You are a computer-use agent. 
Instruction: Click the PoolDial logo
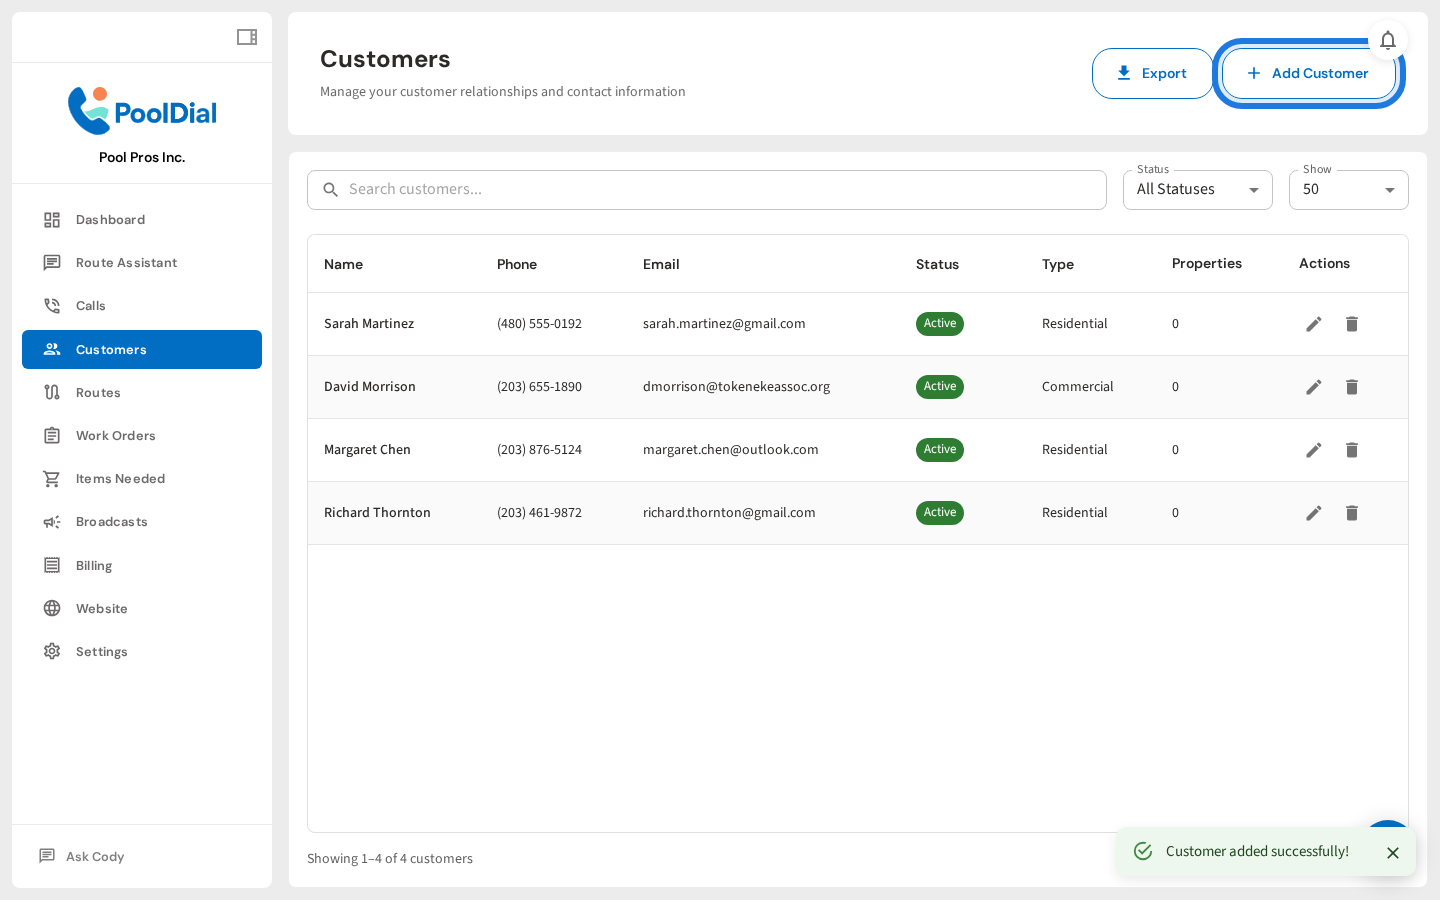142,111
